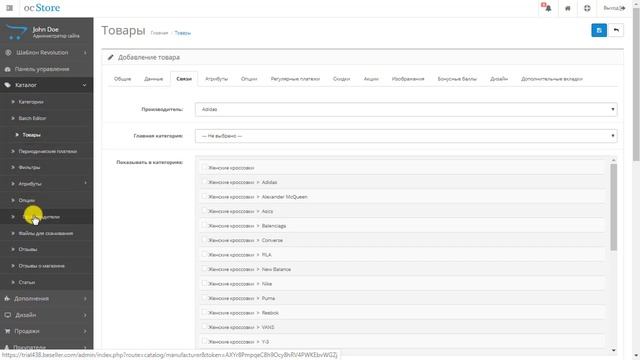The height and width of the screenshot is (360, 640).
Task: Click the ocStore logo
Action: [x=42, y=8]
